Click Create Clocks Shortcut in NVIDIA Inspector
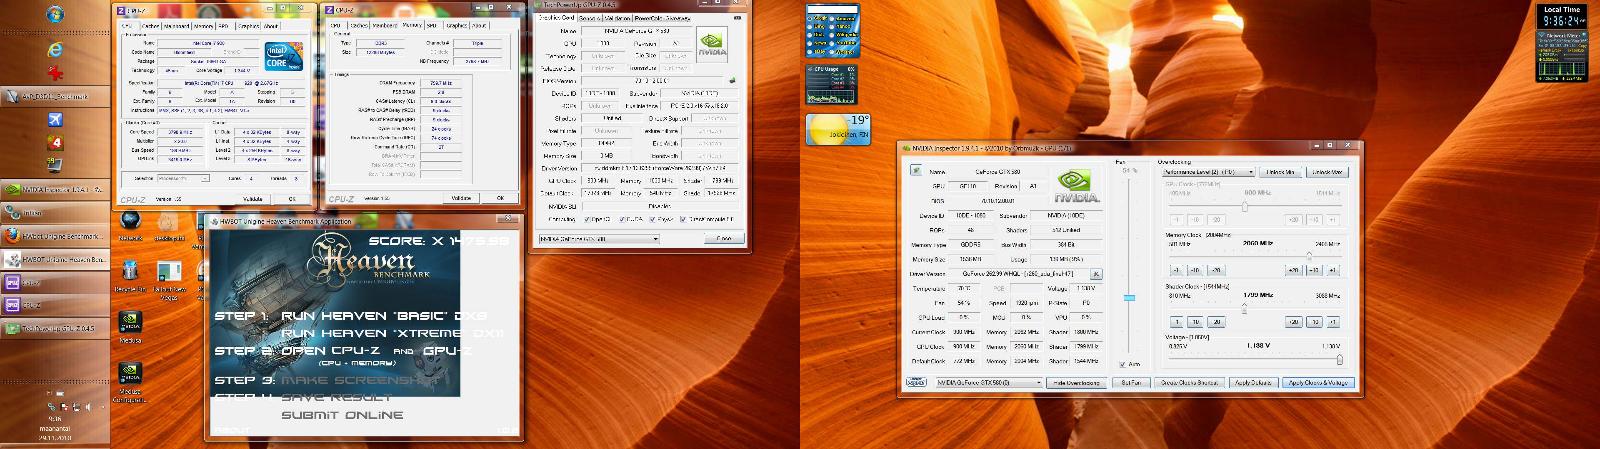The width and height of the screenshot is (1600, 449). [1189, 382]
